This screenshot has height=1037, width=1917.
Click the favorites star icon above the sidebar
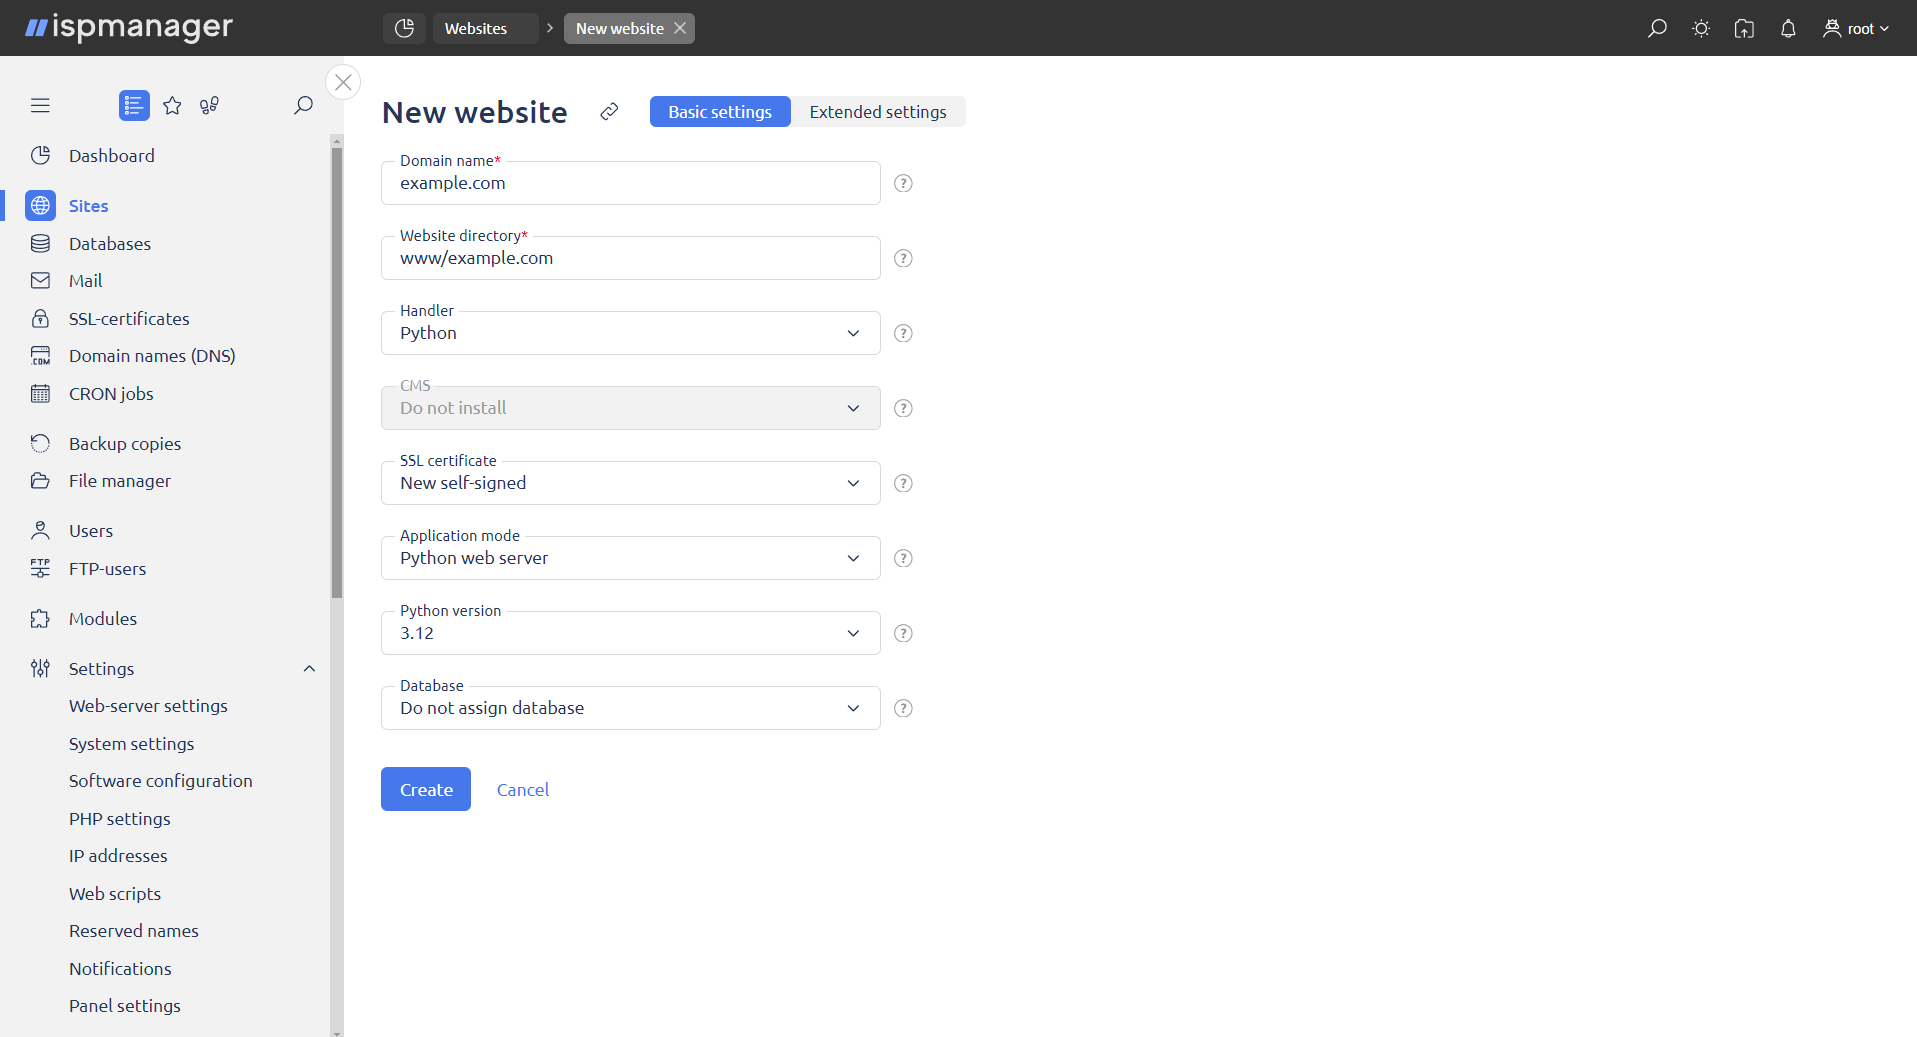(x=172, y=105)
